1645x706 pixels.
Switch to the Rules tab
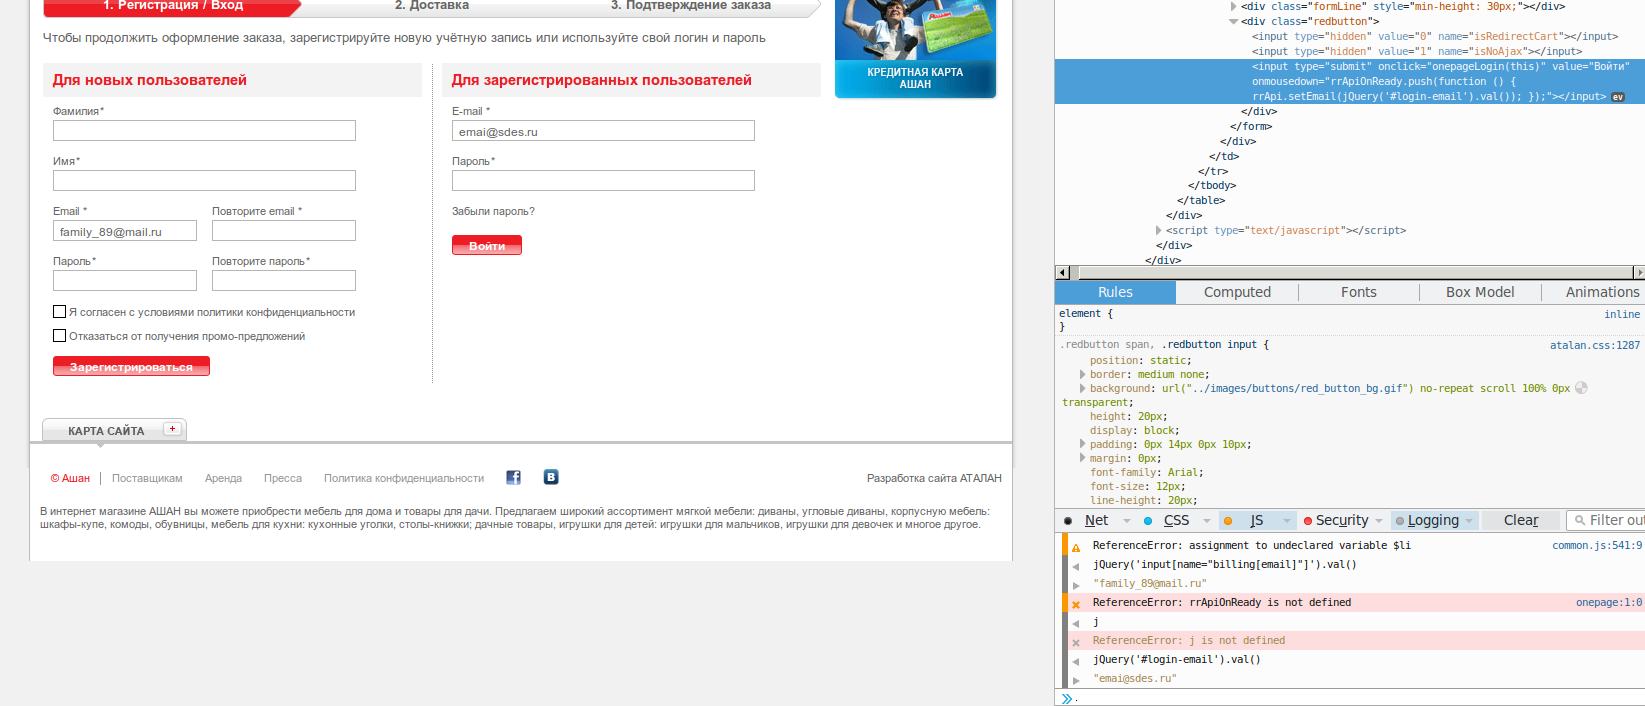point(1115,292)
